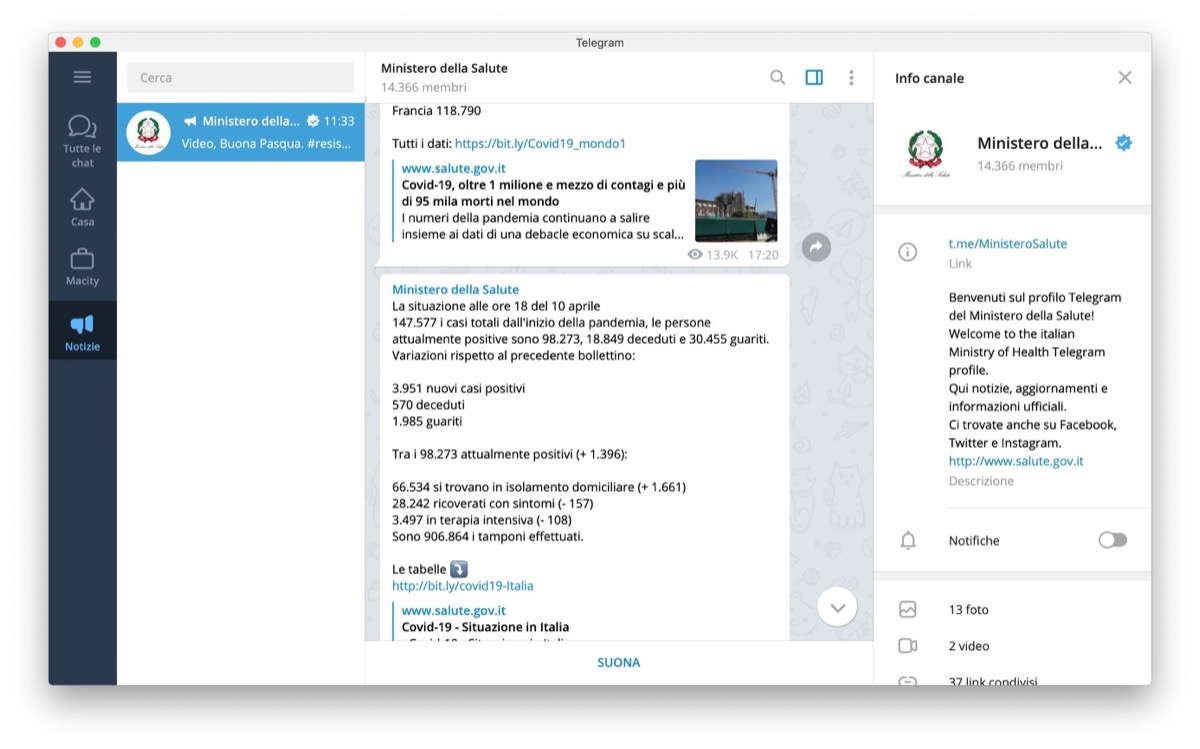Close the Info canale panel
Image resolution: width=1200 pixels, height=749 pixels.
tap(1125, 77)
